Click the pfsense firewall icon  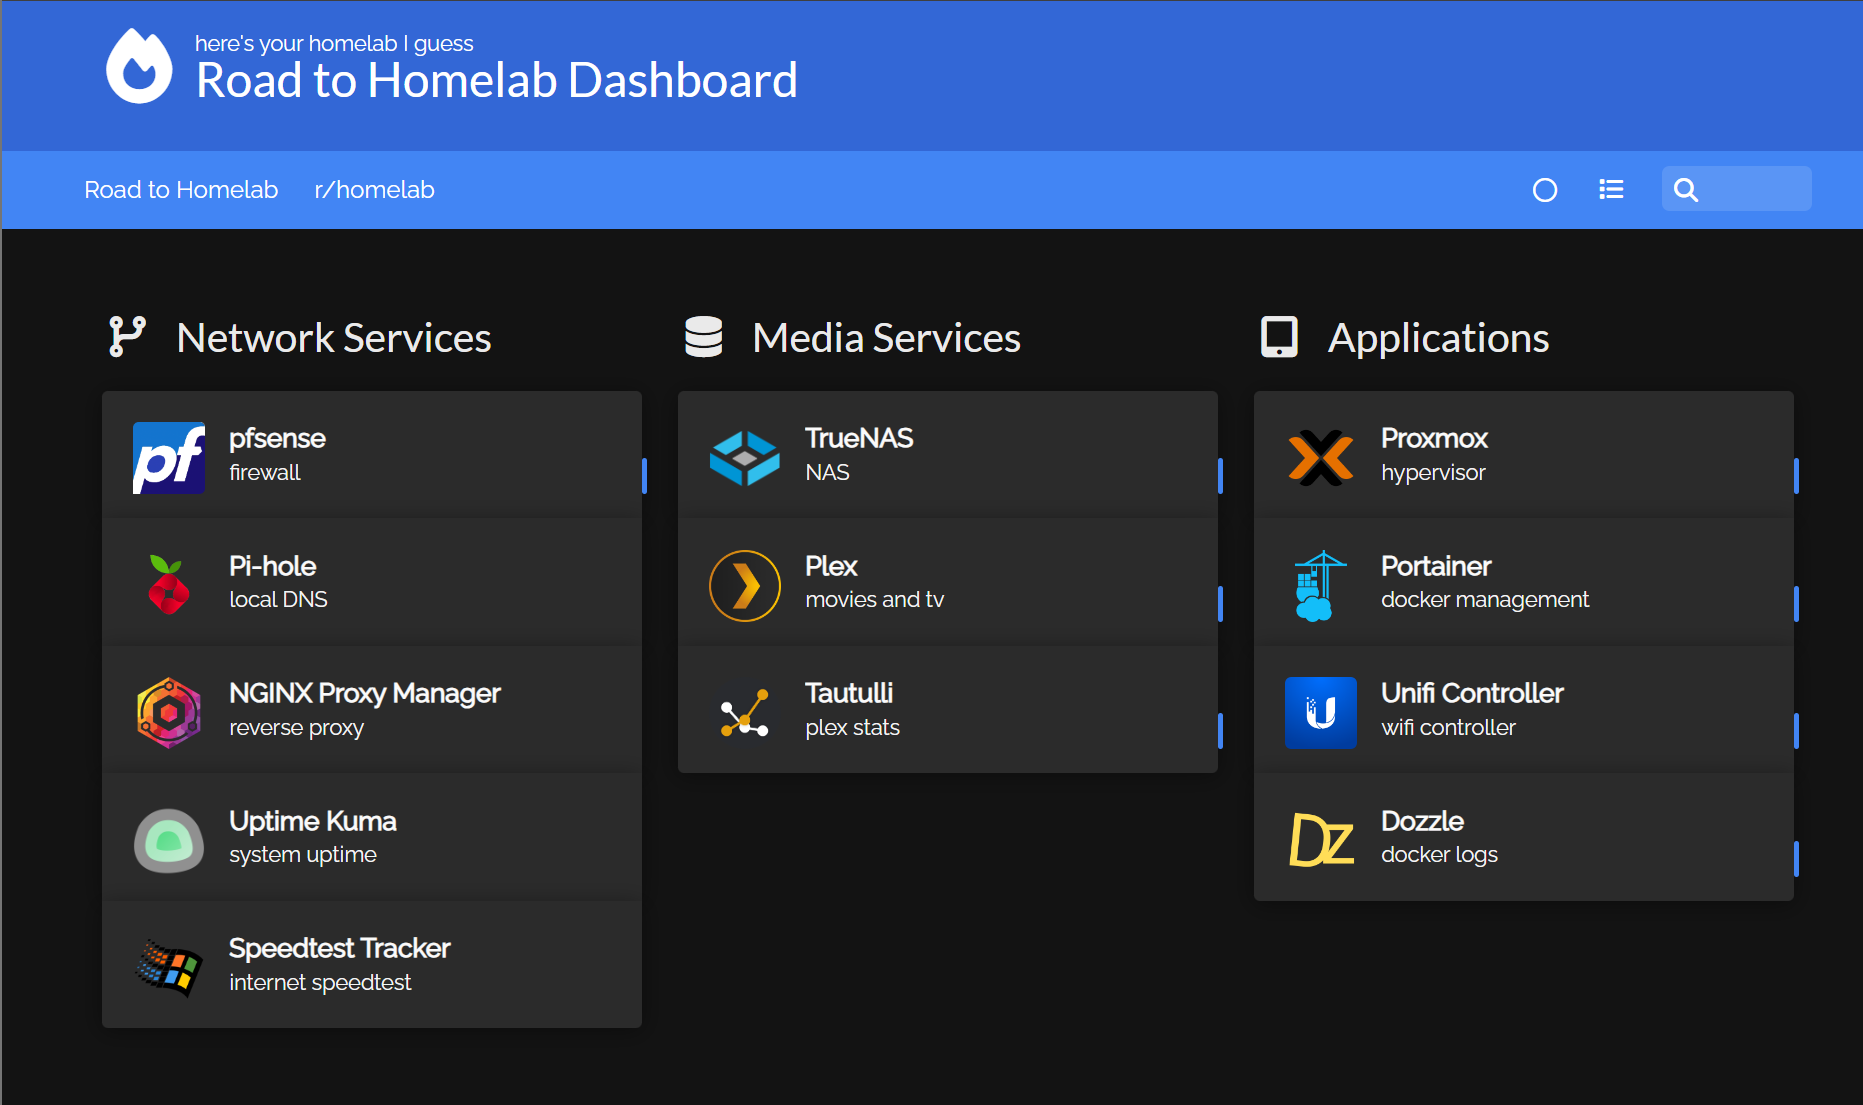(168, 457)
